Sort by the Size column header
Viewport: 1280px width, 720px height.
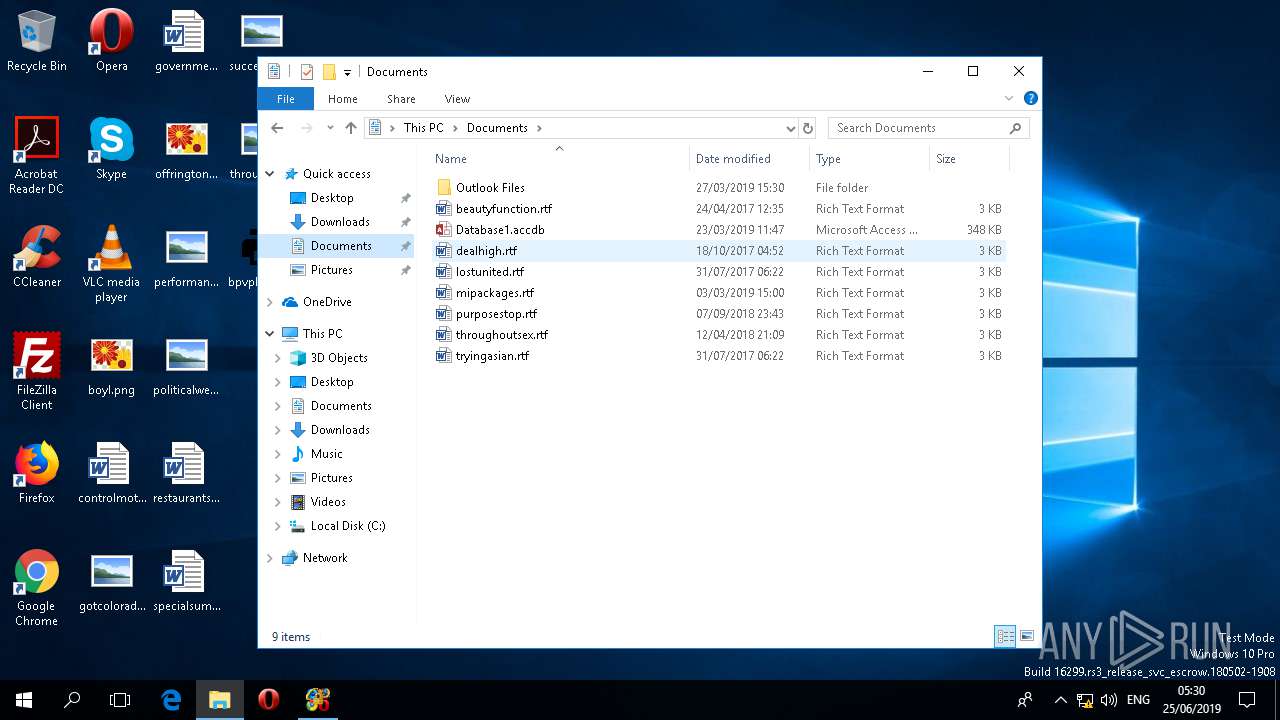pos(969,159)
